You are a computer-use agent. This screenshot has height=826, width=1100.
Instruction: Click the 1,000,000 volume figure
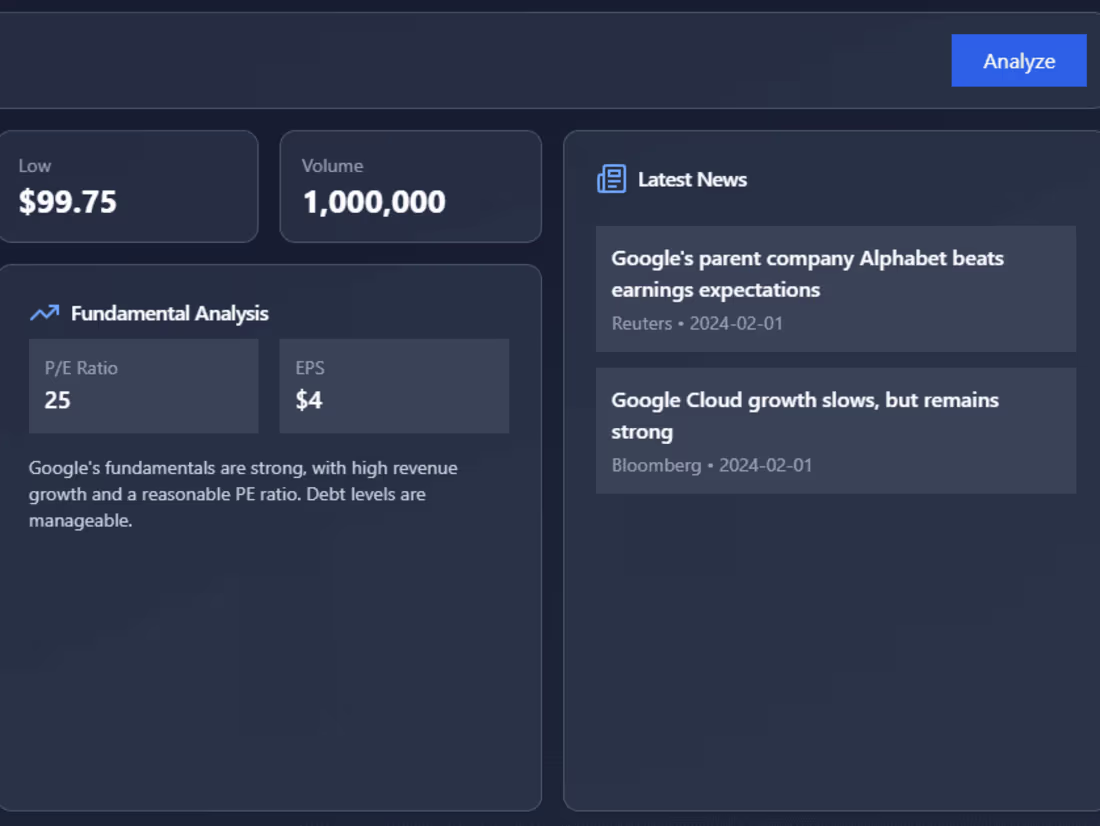(x=374, y=202)
